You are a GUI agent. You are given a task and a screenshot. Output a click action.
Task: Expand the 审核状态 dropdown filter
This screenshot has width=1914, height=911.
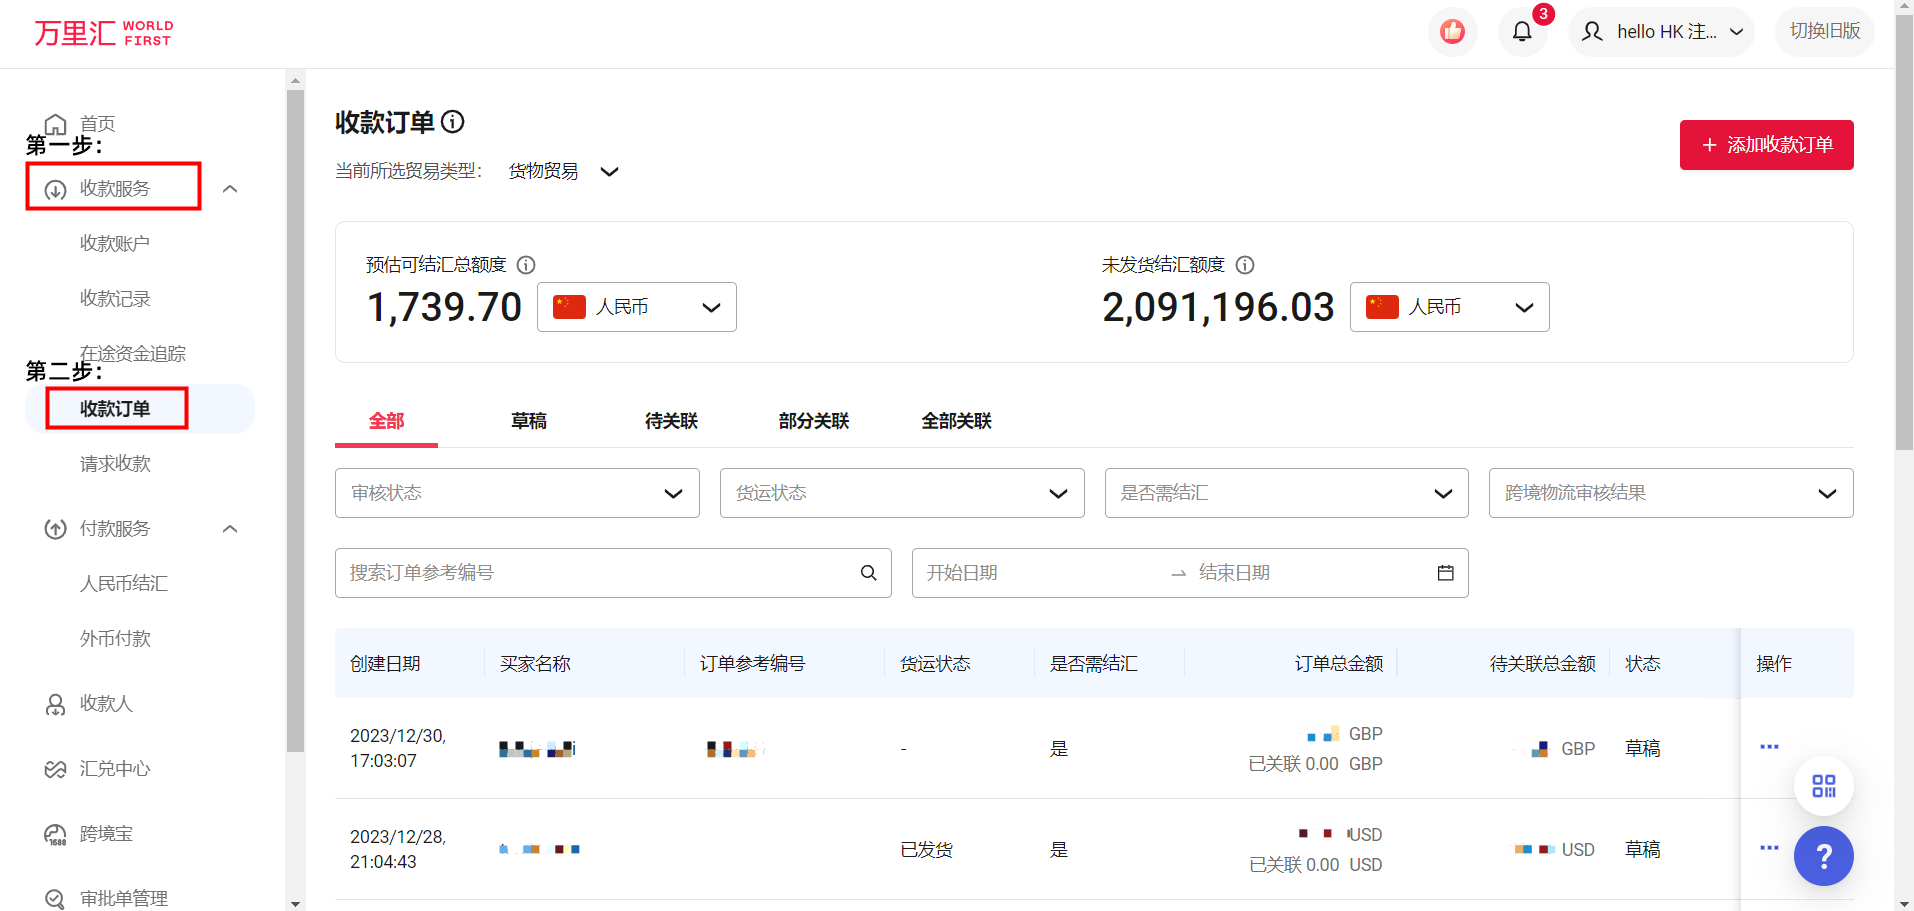tap(517, 493)
